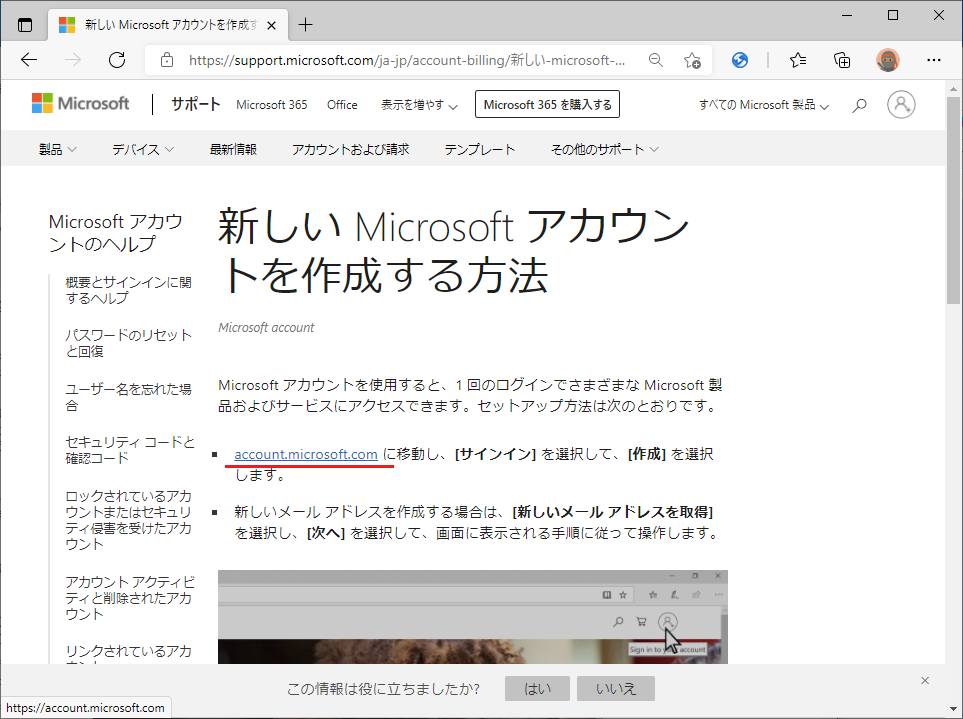The width and height of the screenshot is (963, 719).
Task: Click the page vertical scrollbar thumb
Action: pos(953,200)
